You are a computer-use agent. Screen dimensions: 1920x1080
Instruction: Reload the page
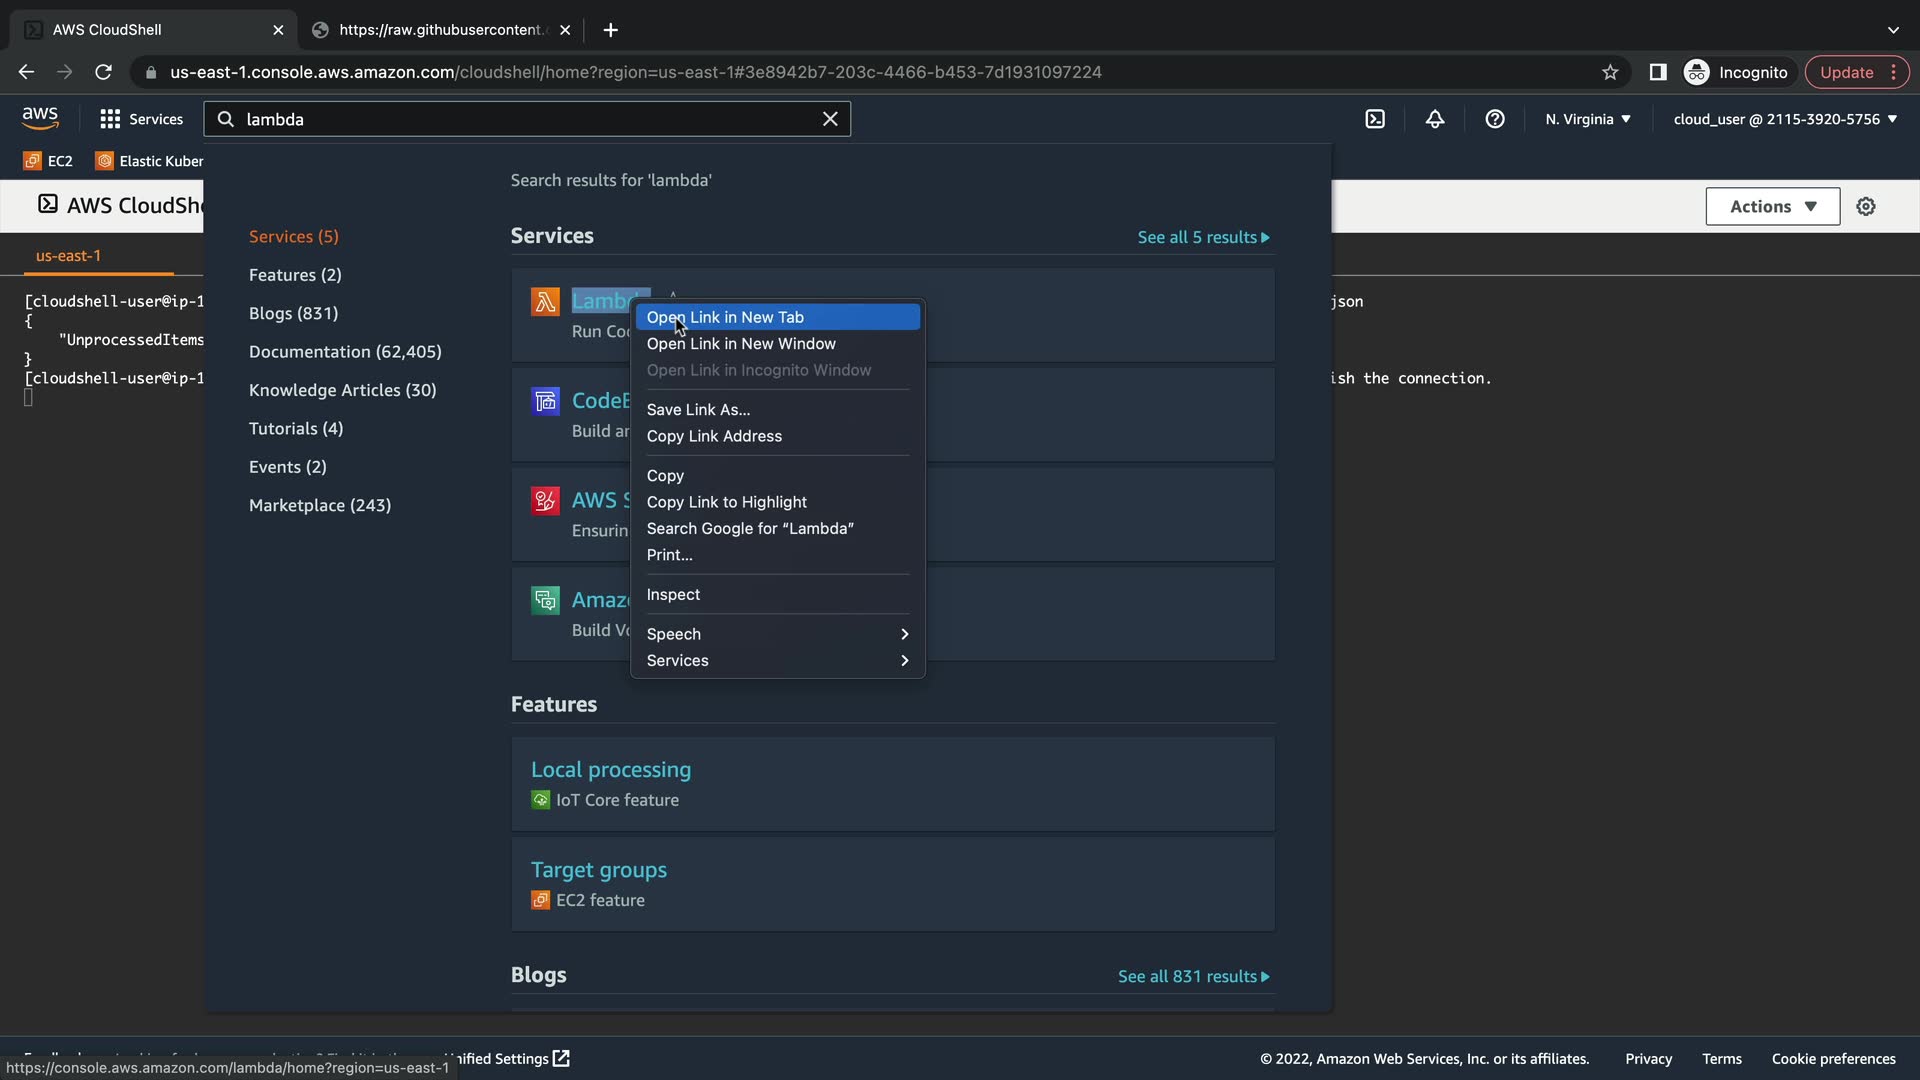point(103,72)
